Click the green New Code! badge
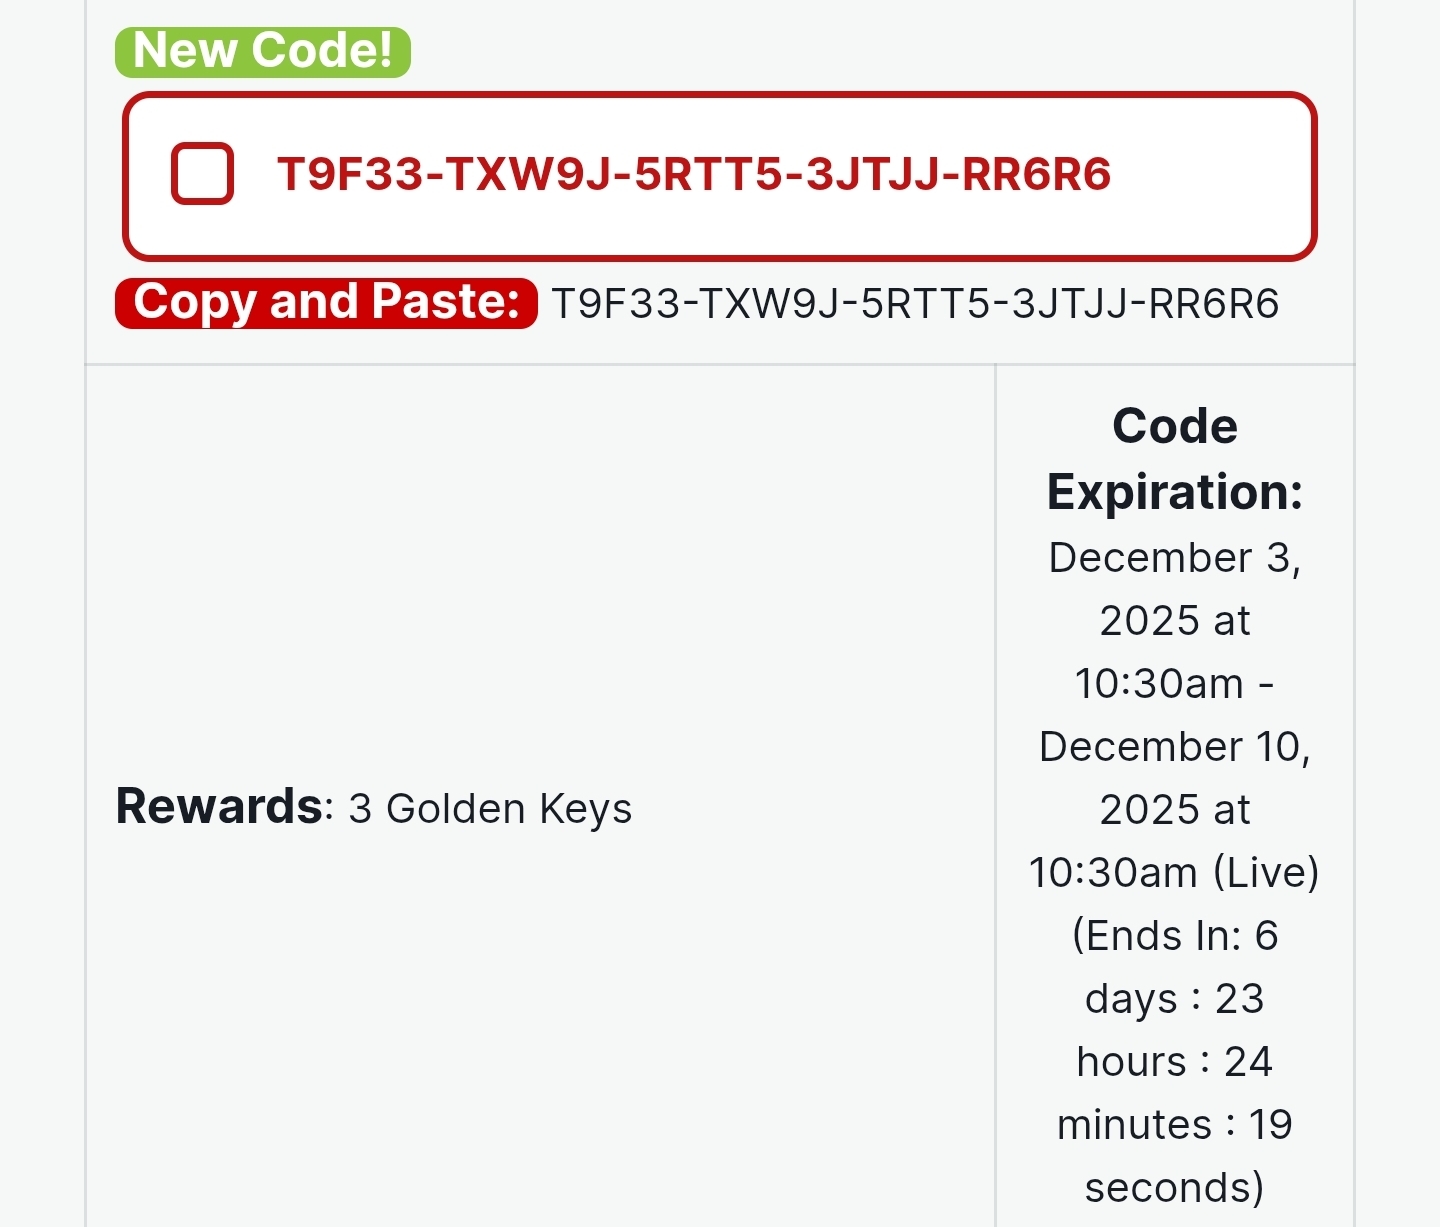The width and height of the screenshot is (1440, 1227). (263, 51)
